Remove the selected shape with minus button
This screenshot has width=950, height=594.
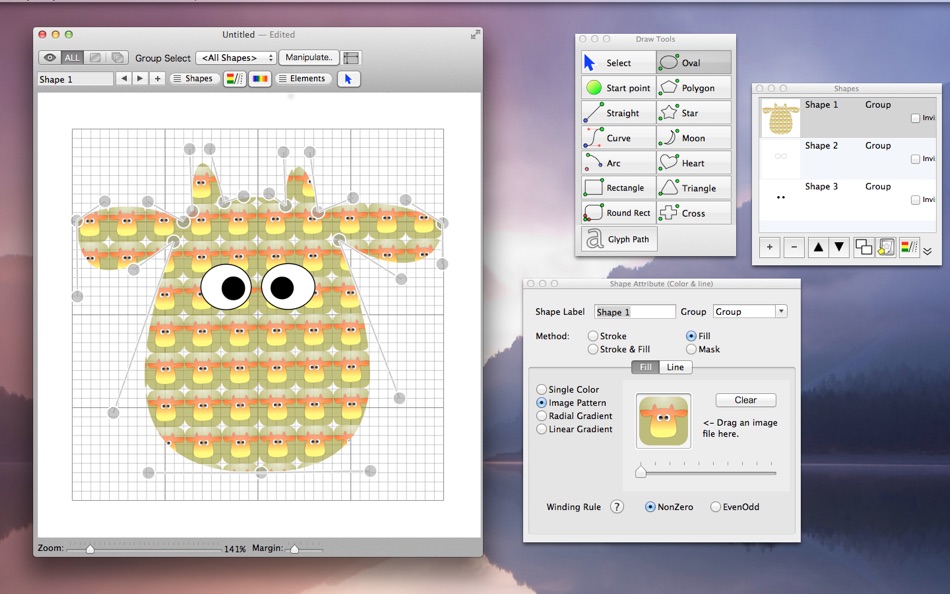tap(794, 247)
